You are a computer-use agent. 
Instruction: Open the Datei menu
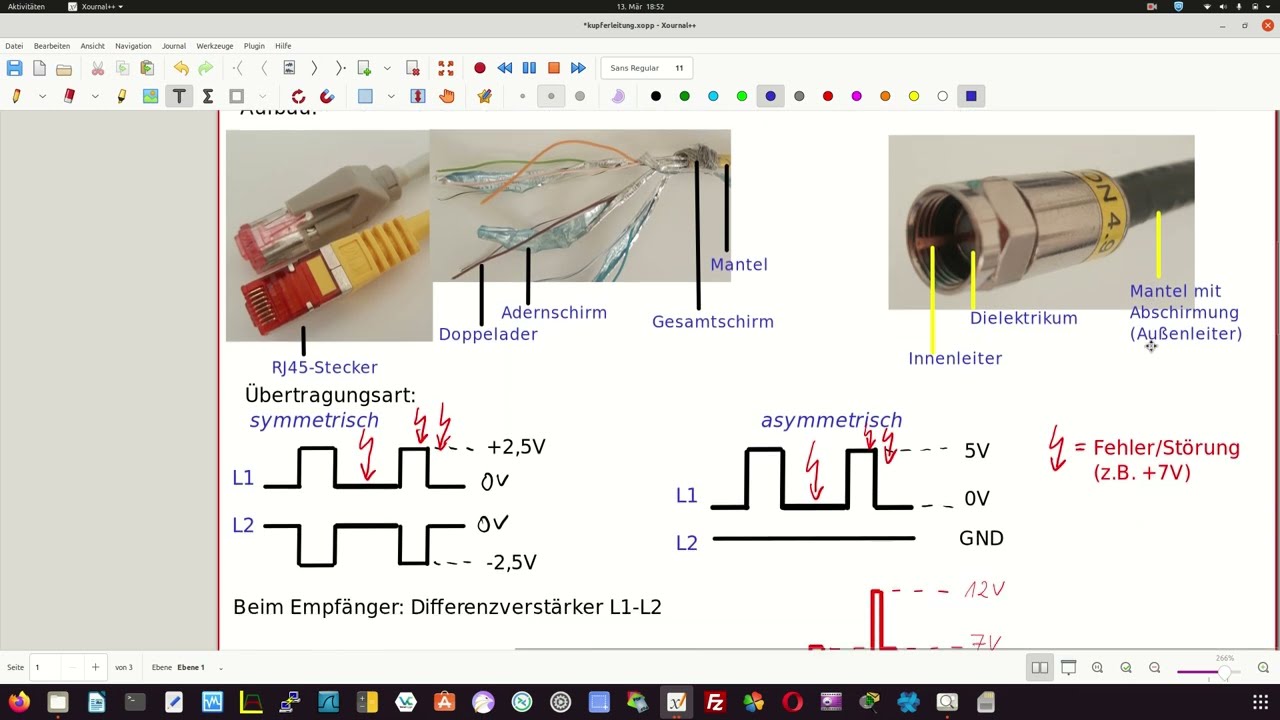[14, 46]
